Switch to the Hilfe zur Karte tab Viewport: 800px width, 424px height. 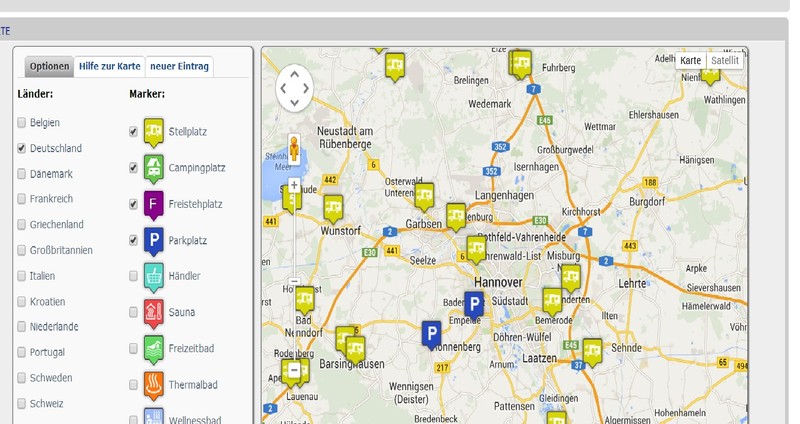(109, 67)
